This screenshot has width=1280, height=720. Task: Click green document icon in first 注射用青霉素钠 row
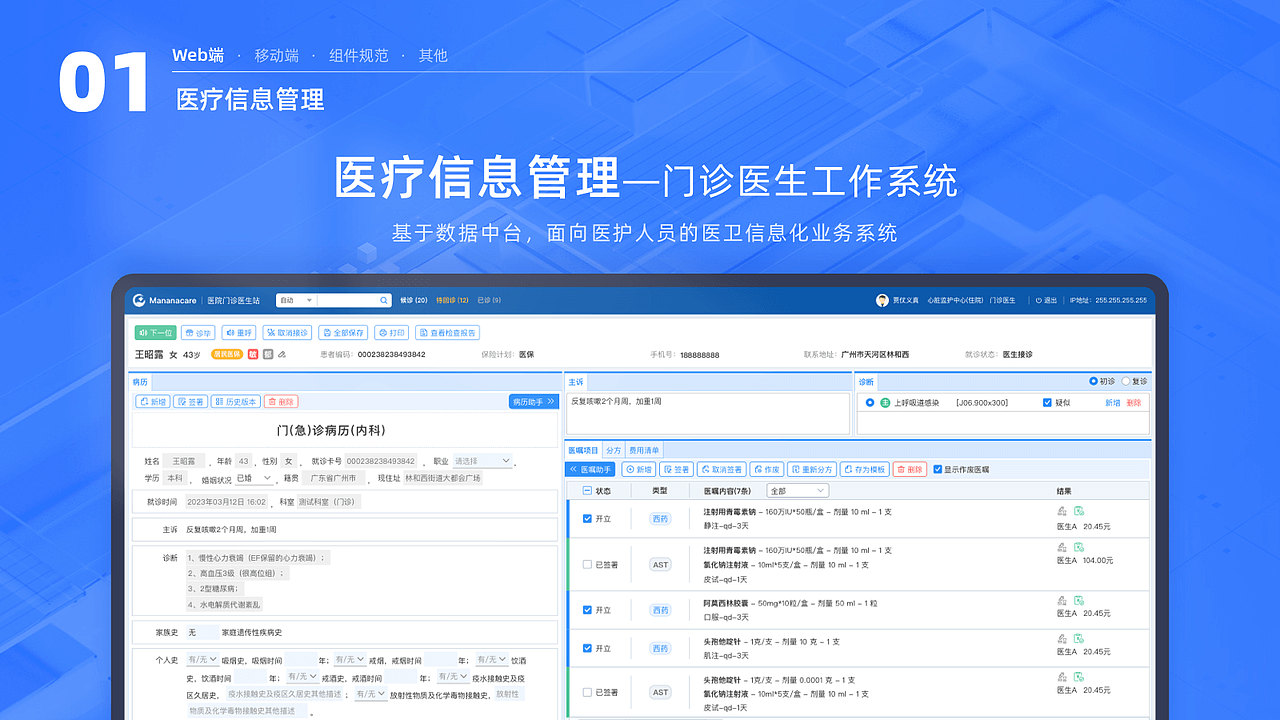click(1078, 511)
